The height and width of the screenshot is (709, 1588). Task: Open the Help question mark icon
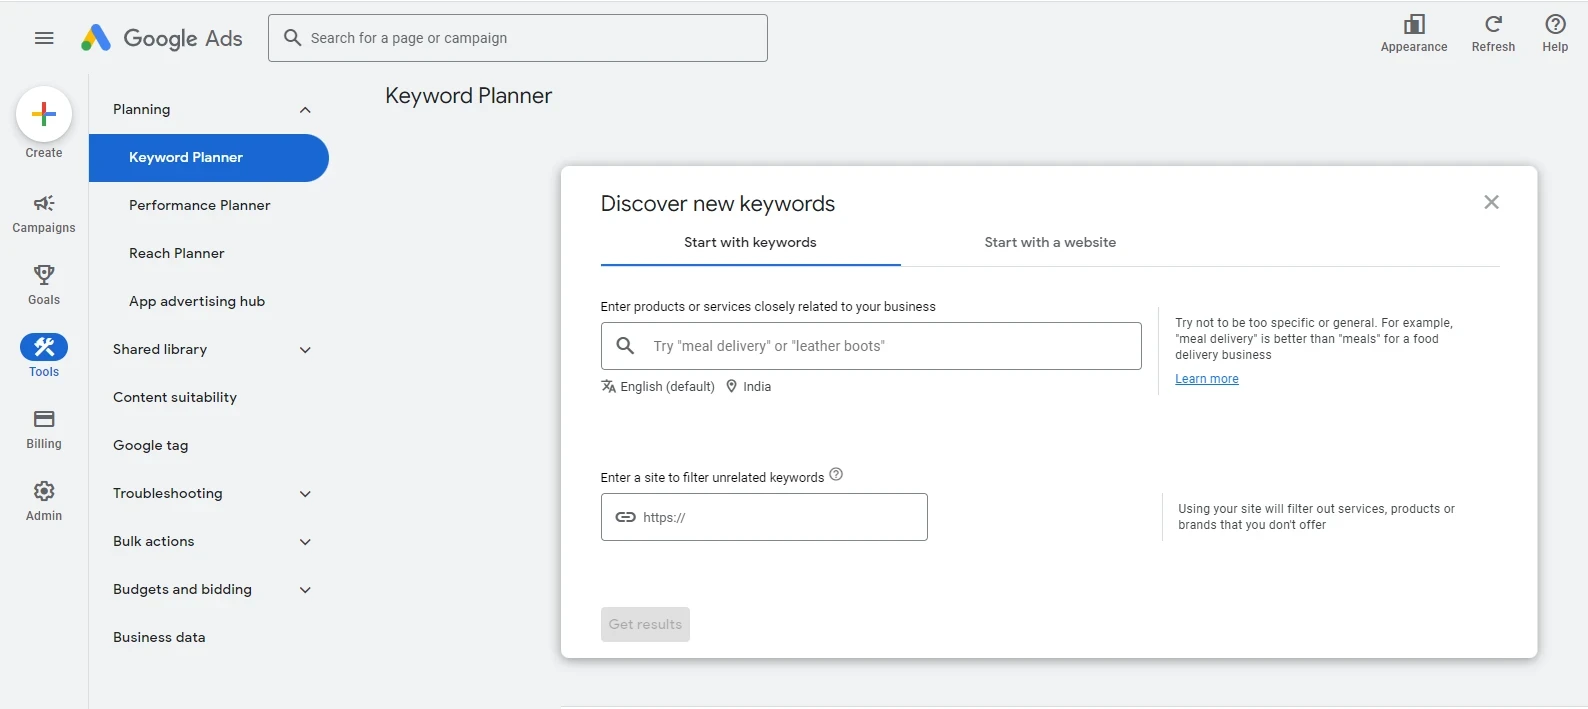tap(1555, 25)
